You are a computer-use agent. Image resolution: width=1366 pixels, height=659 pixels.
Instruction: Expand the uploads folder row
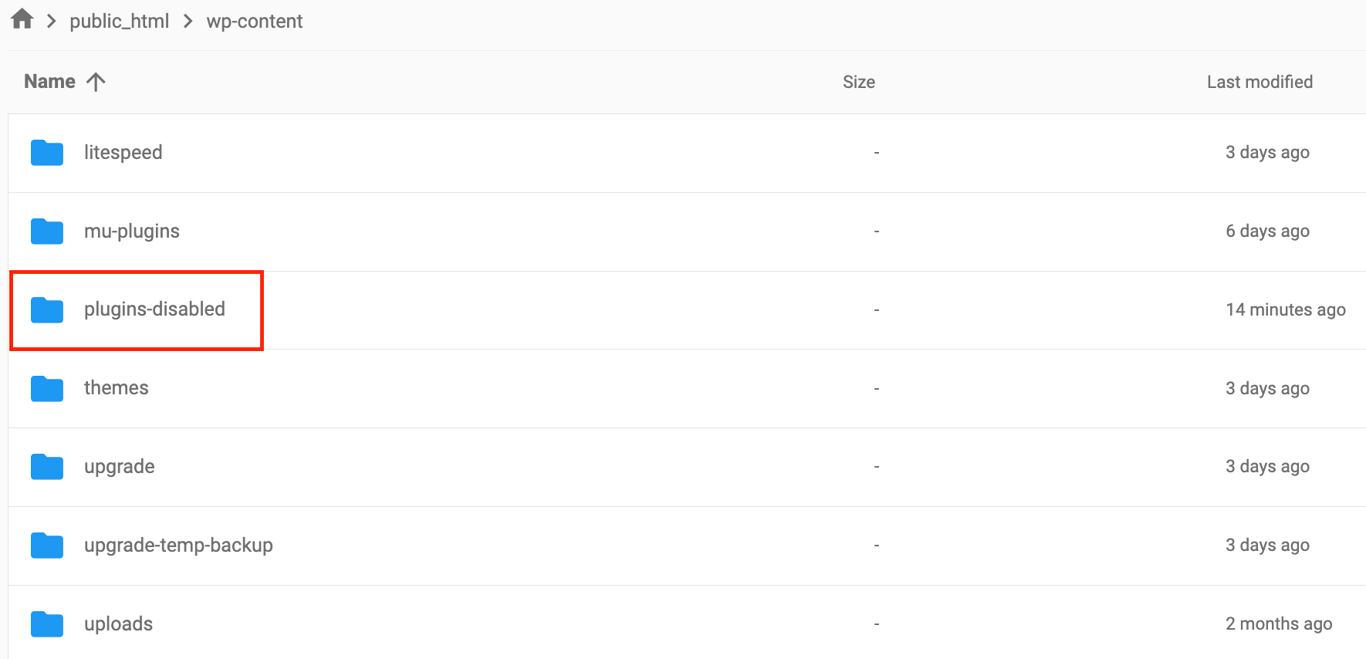(118, 623)
